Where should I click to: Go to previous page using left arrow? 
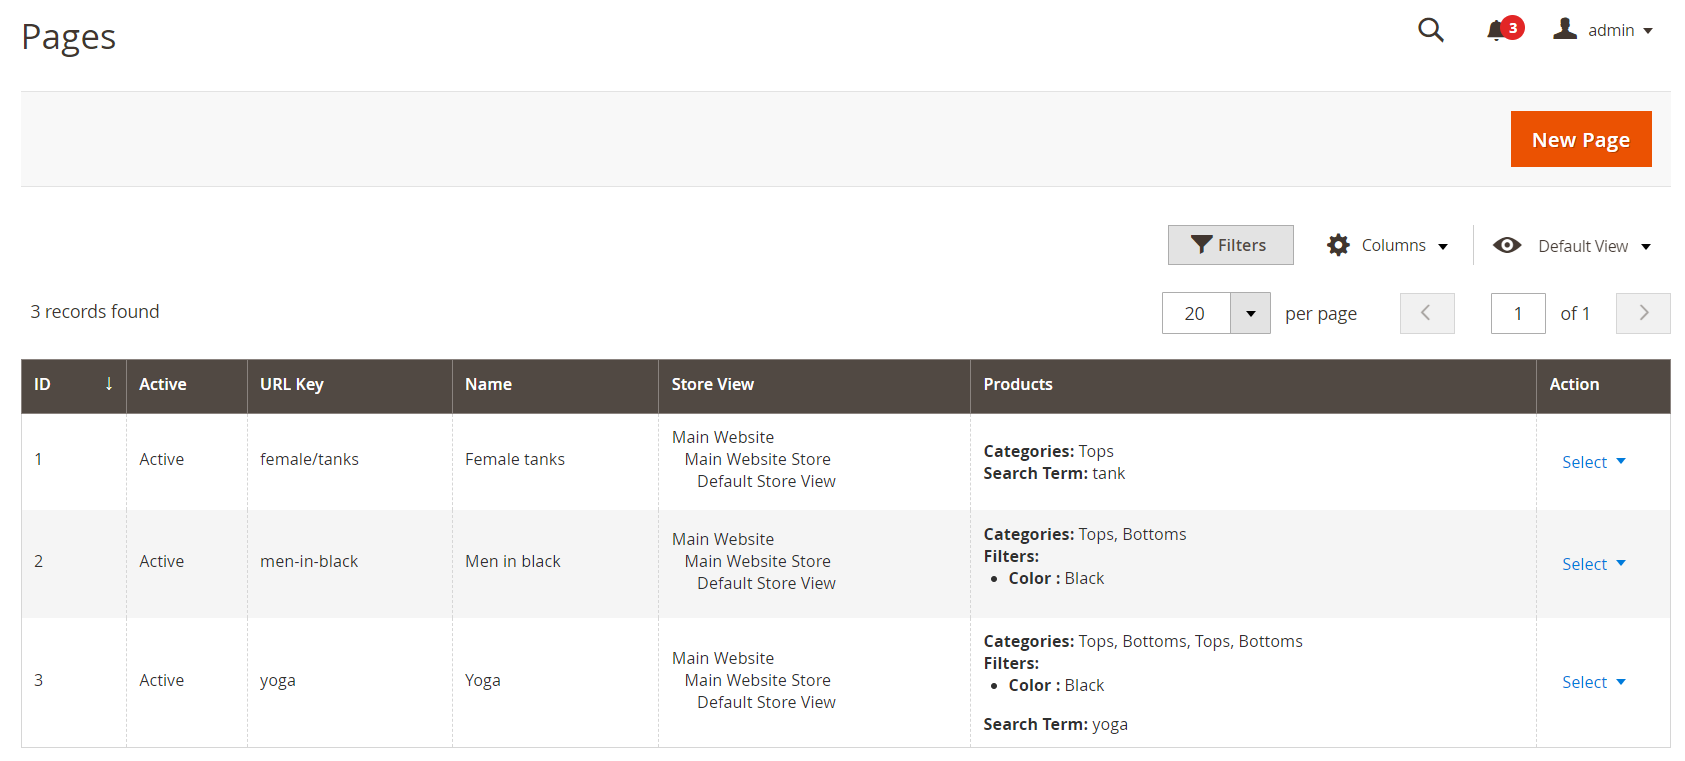click(1426, 313)
